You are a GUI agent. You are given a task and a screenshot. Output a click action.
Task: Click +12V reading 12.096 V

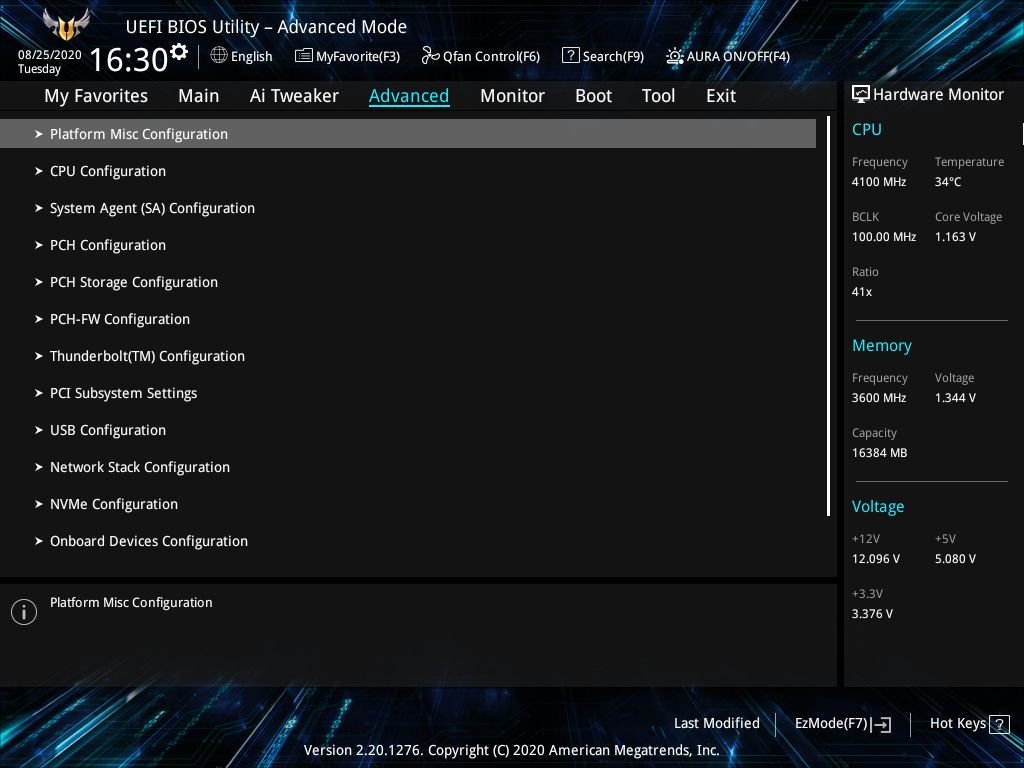click(x=875, y=559)
